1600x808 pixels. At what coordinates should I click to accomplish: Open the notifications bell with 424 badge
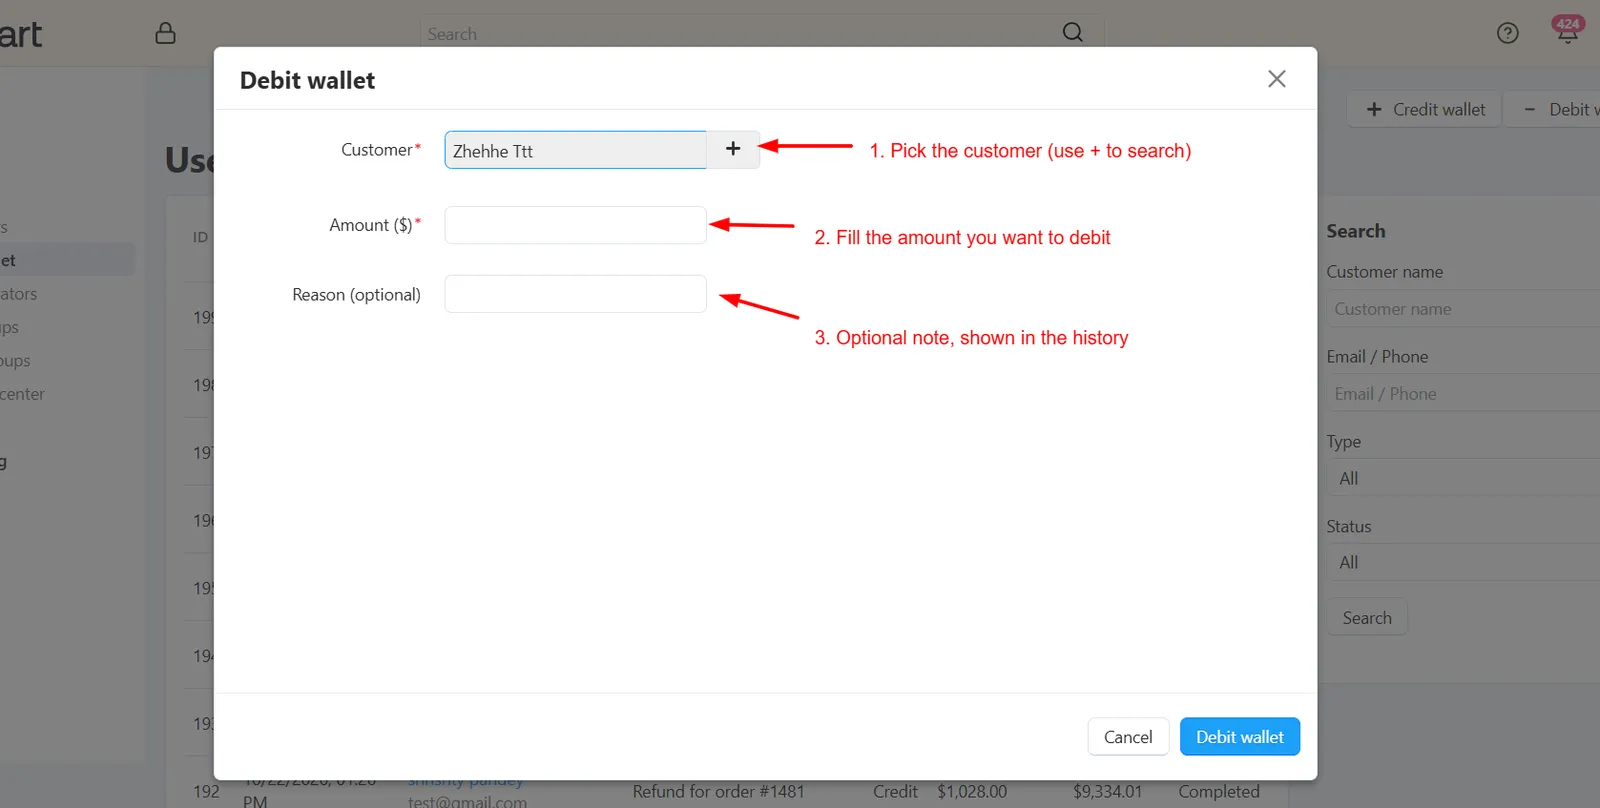click(1567, 30)
